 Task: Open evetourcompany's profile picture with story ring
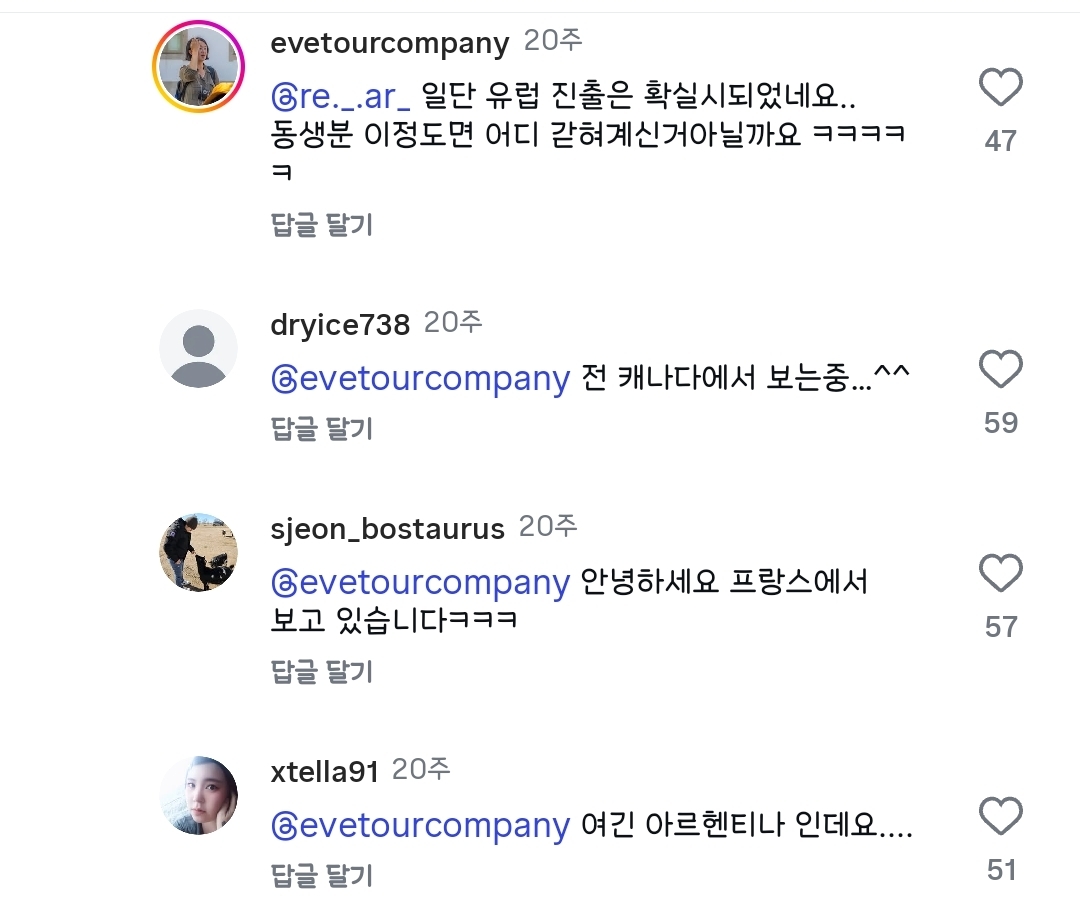coord(198,66)
